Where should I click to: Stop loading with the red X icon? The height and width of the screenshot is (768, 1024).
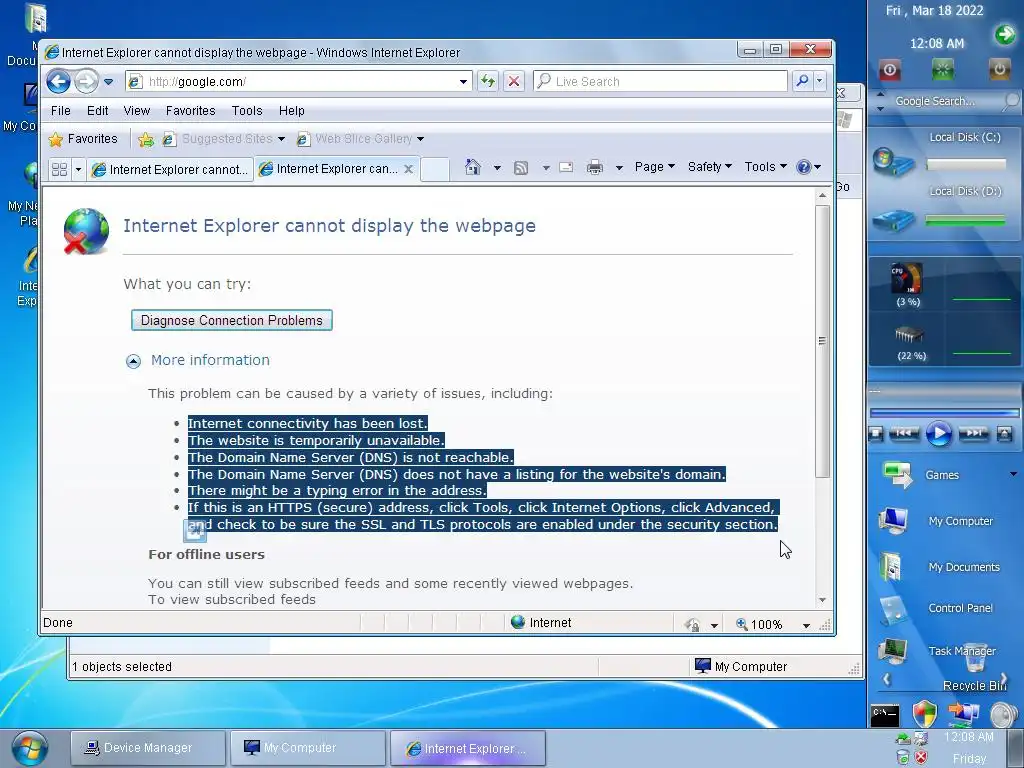[514, 81]
